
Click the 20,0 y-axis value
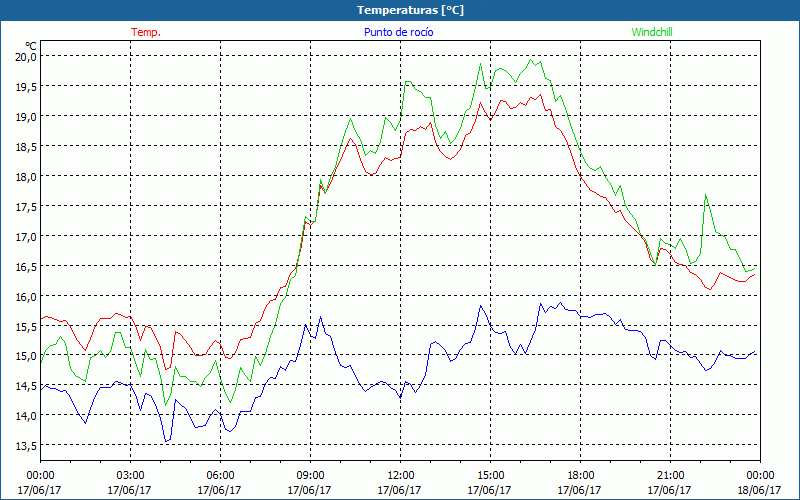pos(26,57)
